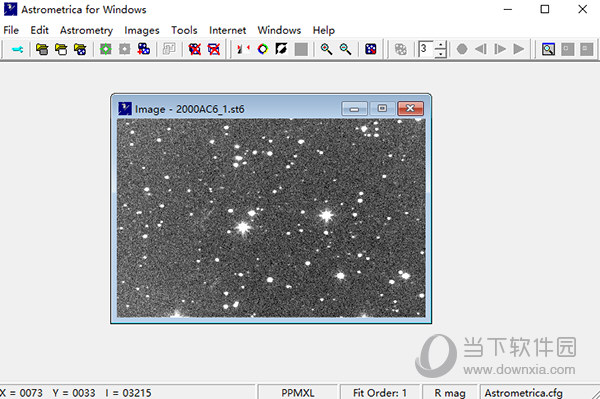This screenshot has height=399, width=600.
Task: Click the Background and Range red arrows icon
Action: [x=243, y=49]
